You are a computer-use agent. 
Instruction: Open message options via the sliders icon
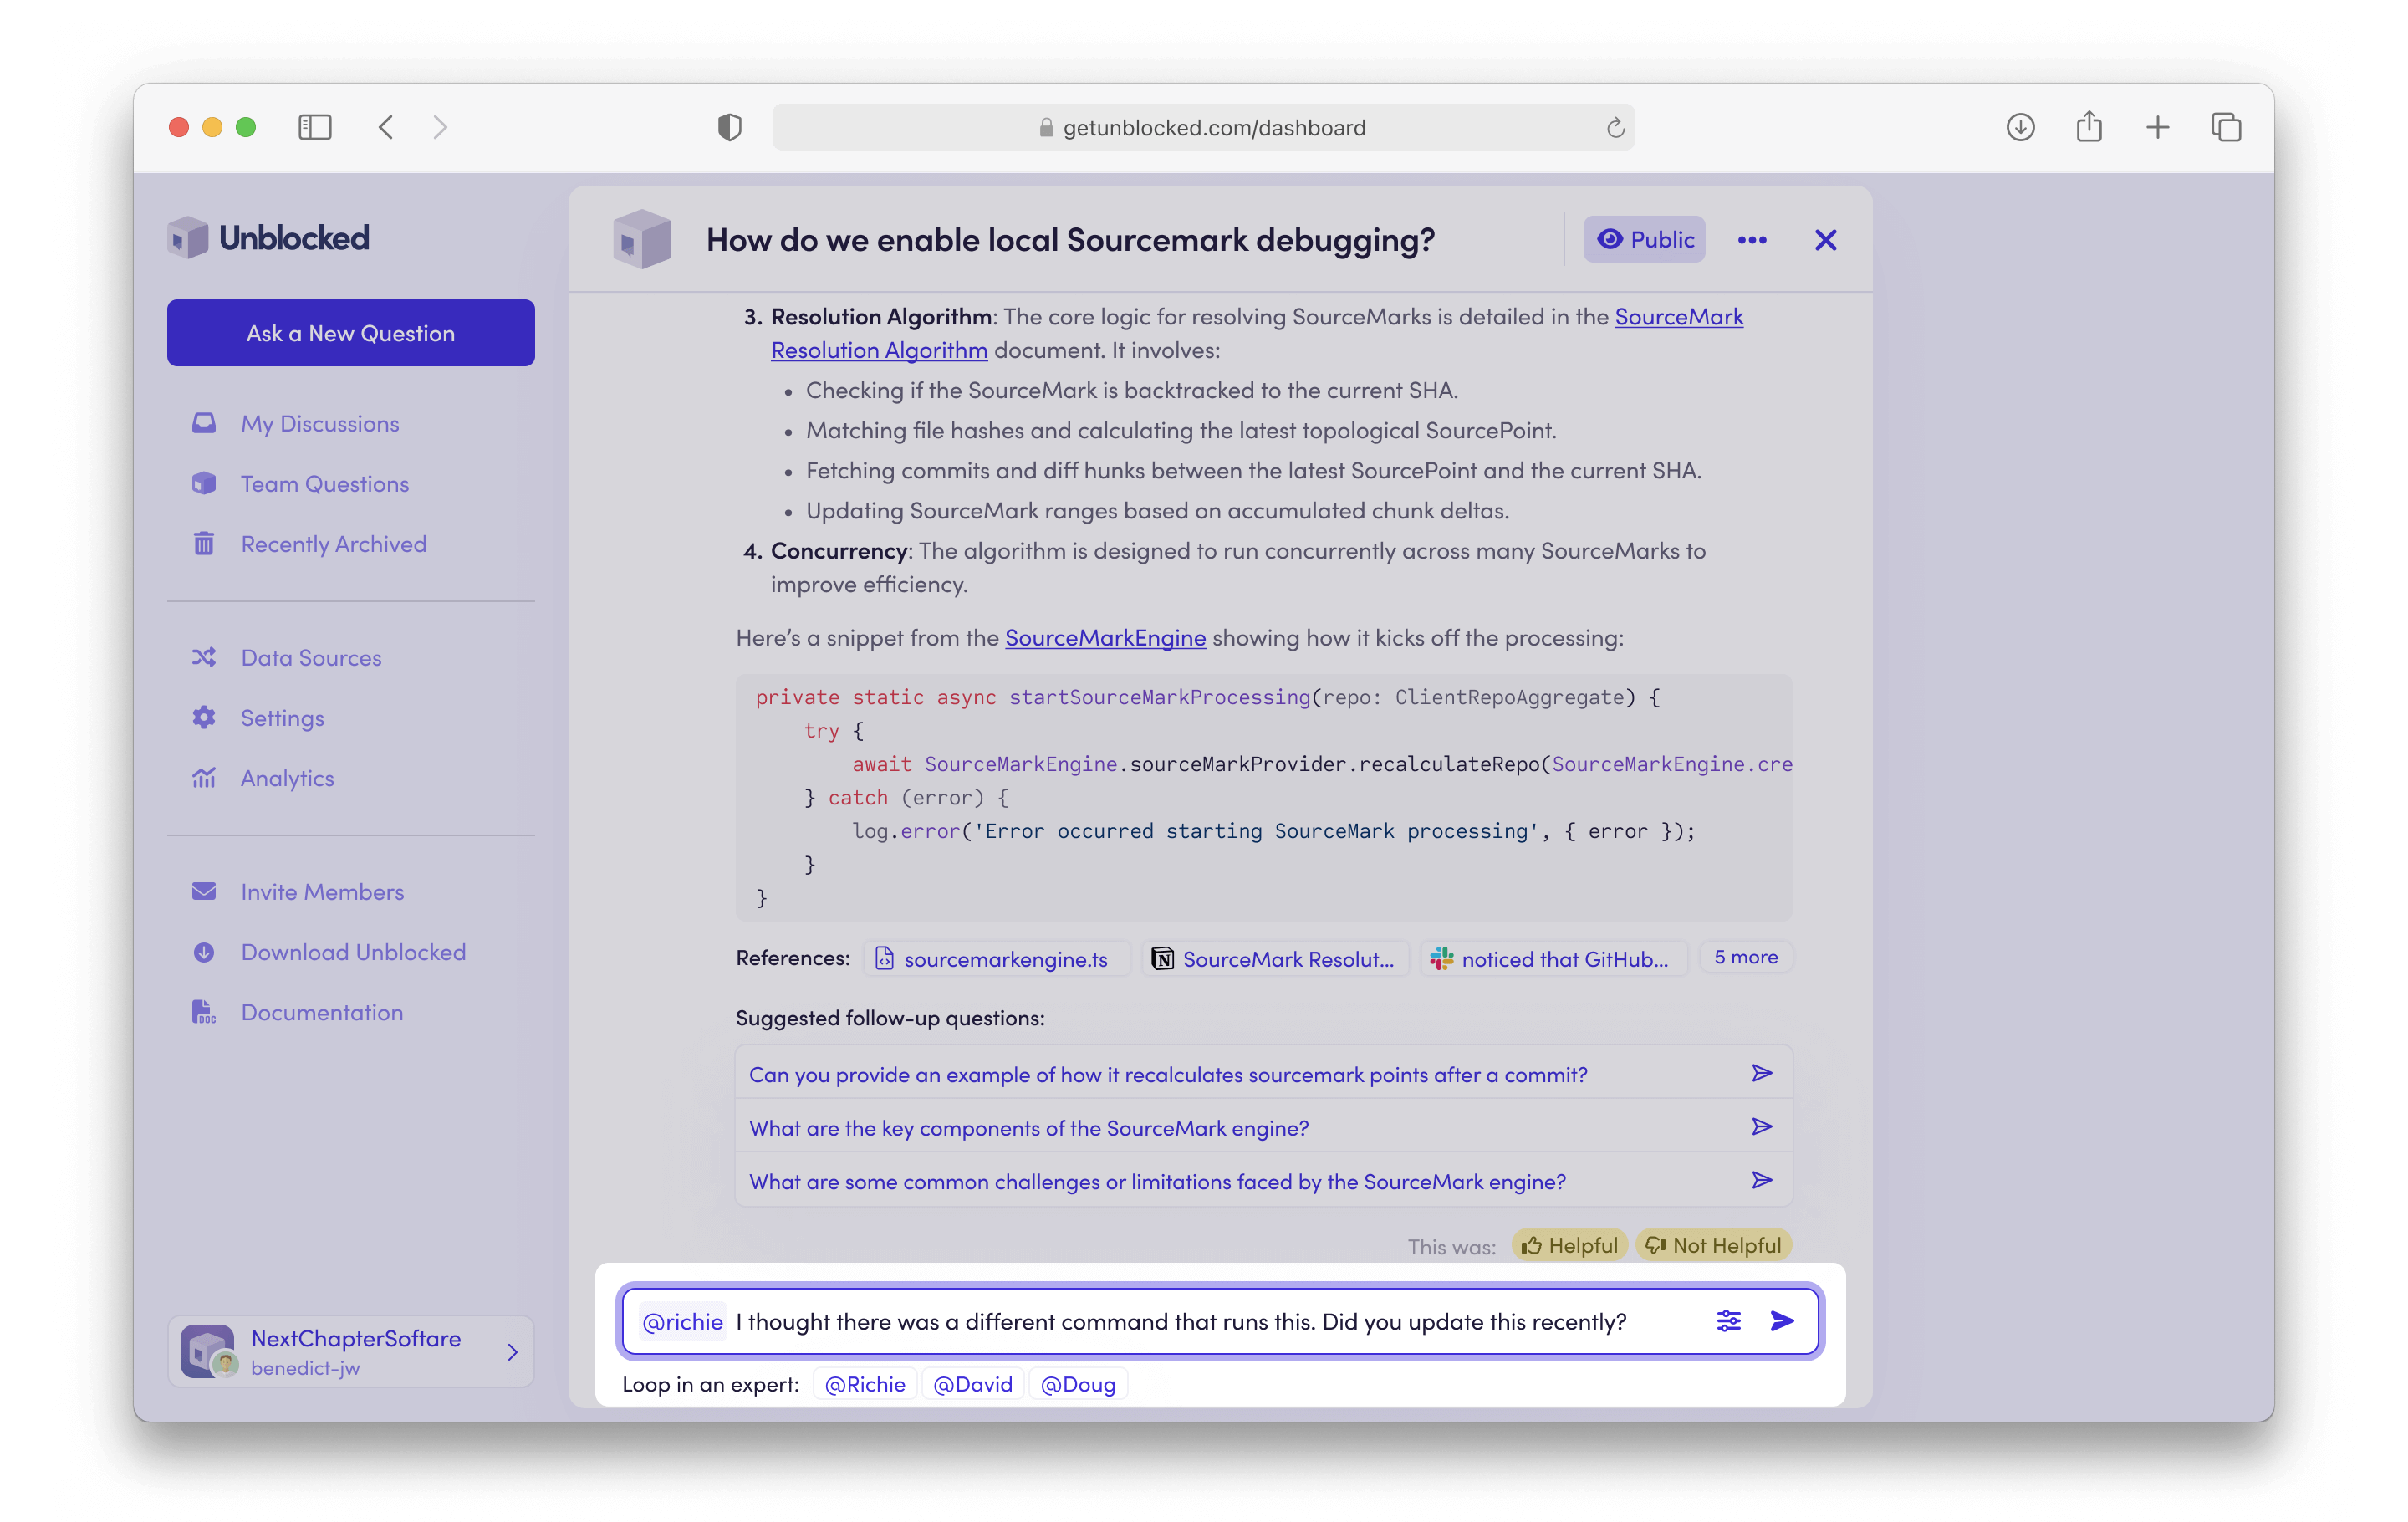pos(1728,1321)
